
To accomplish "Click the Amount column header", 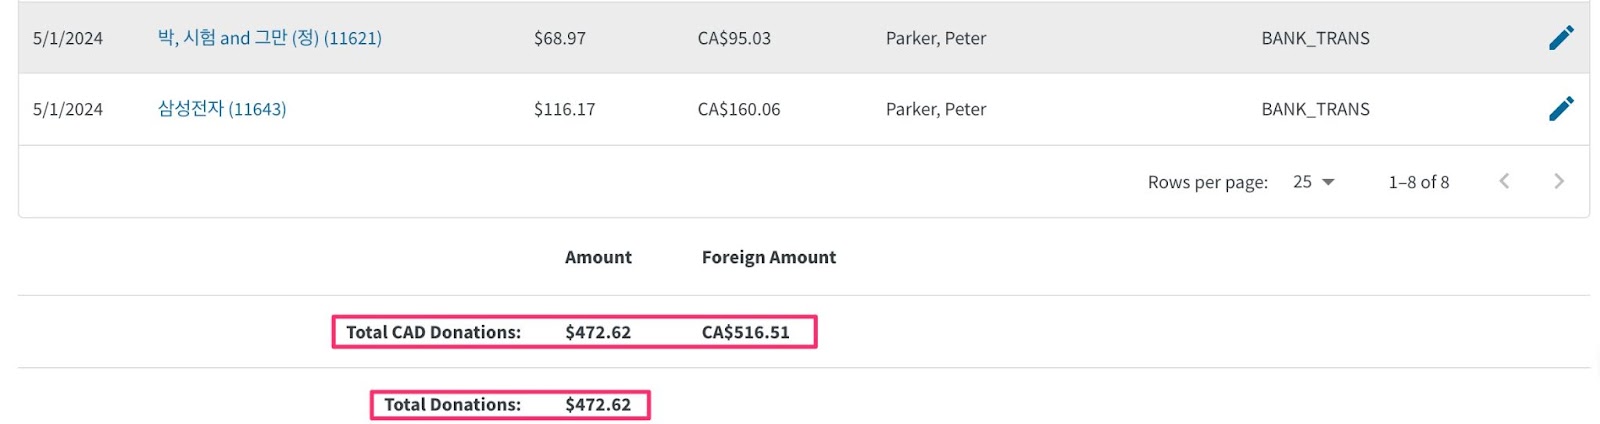I will click(598, 257).
